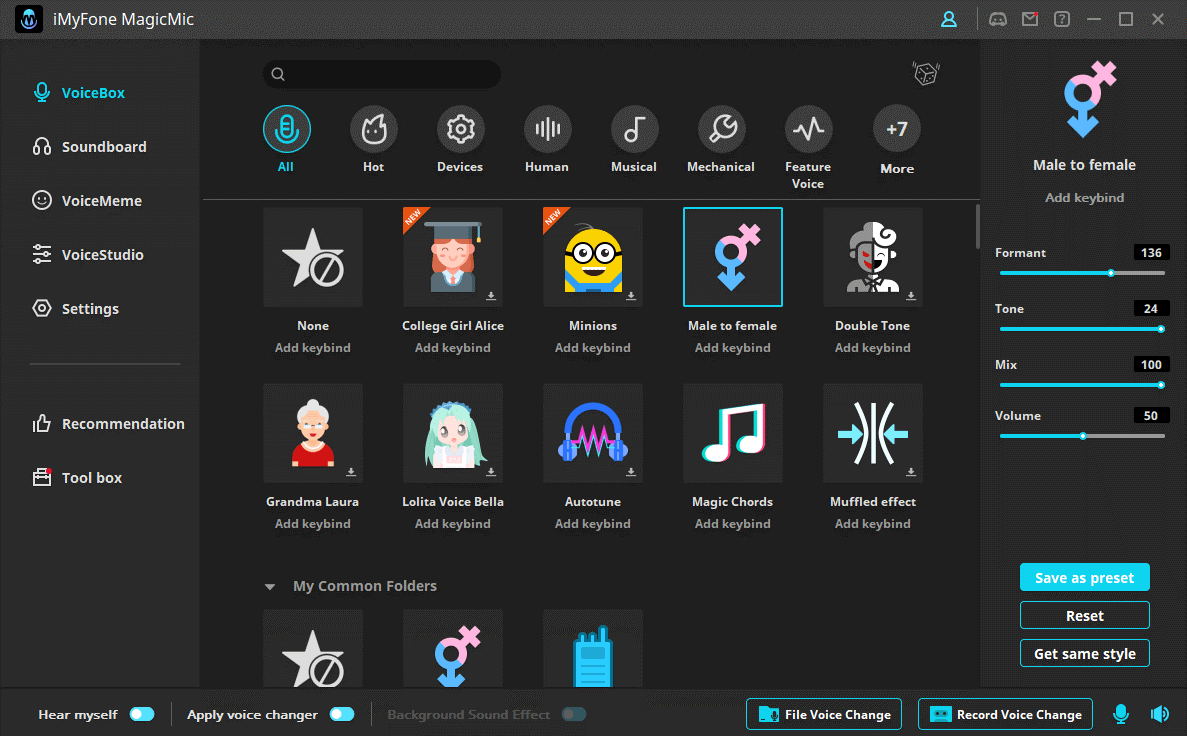Toggle Hear myself off
The height and width of the screenshot is (736, 1187).
pos(142,714)
